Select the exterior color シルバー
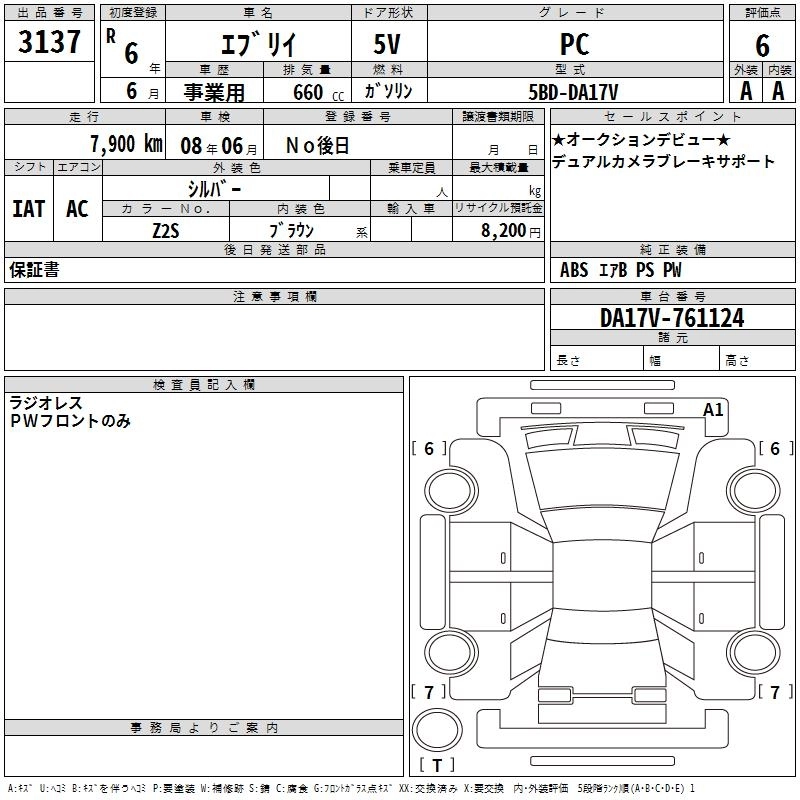Viewport: 800px width, 800px height. click(x=214, y=189)
